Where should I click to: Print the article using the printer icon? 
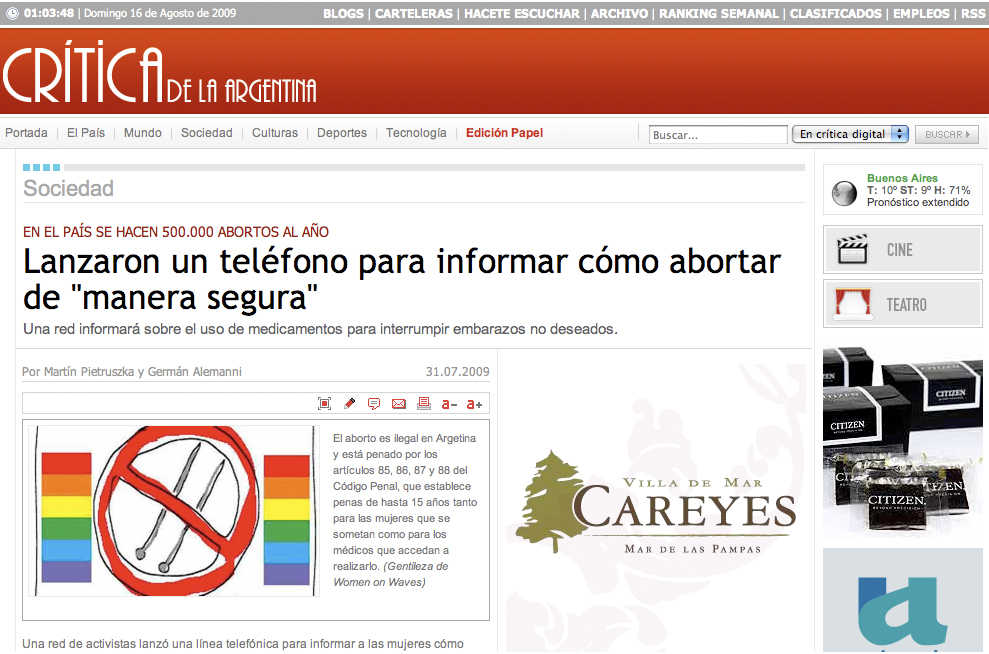pyautogui.click(x=424, y=403)
